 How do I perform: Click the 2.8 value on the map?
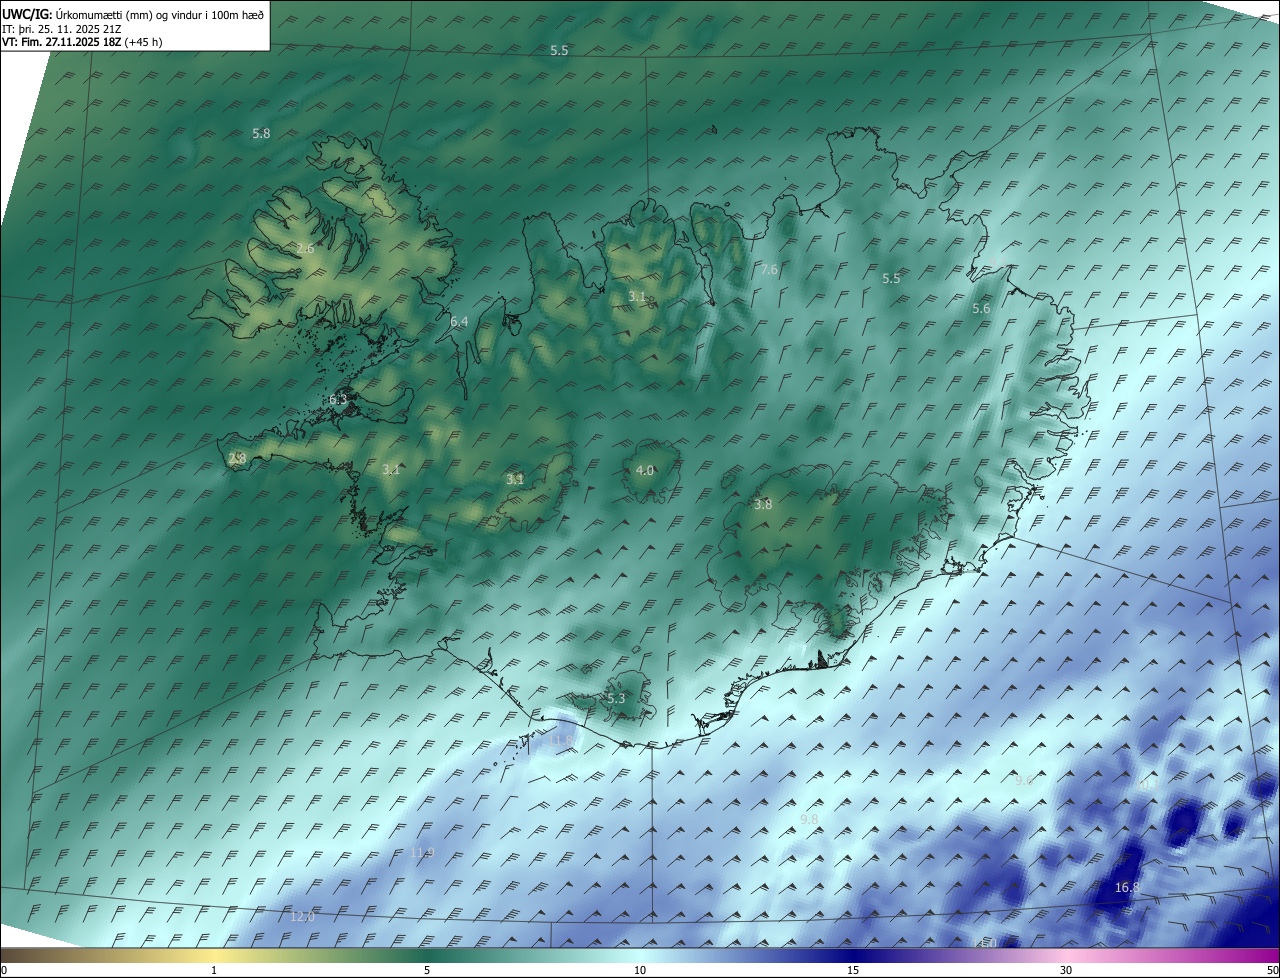(237, 459)
